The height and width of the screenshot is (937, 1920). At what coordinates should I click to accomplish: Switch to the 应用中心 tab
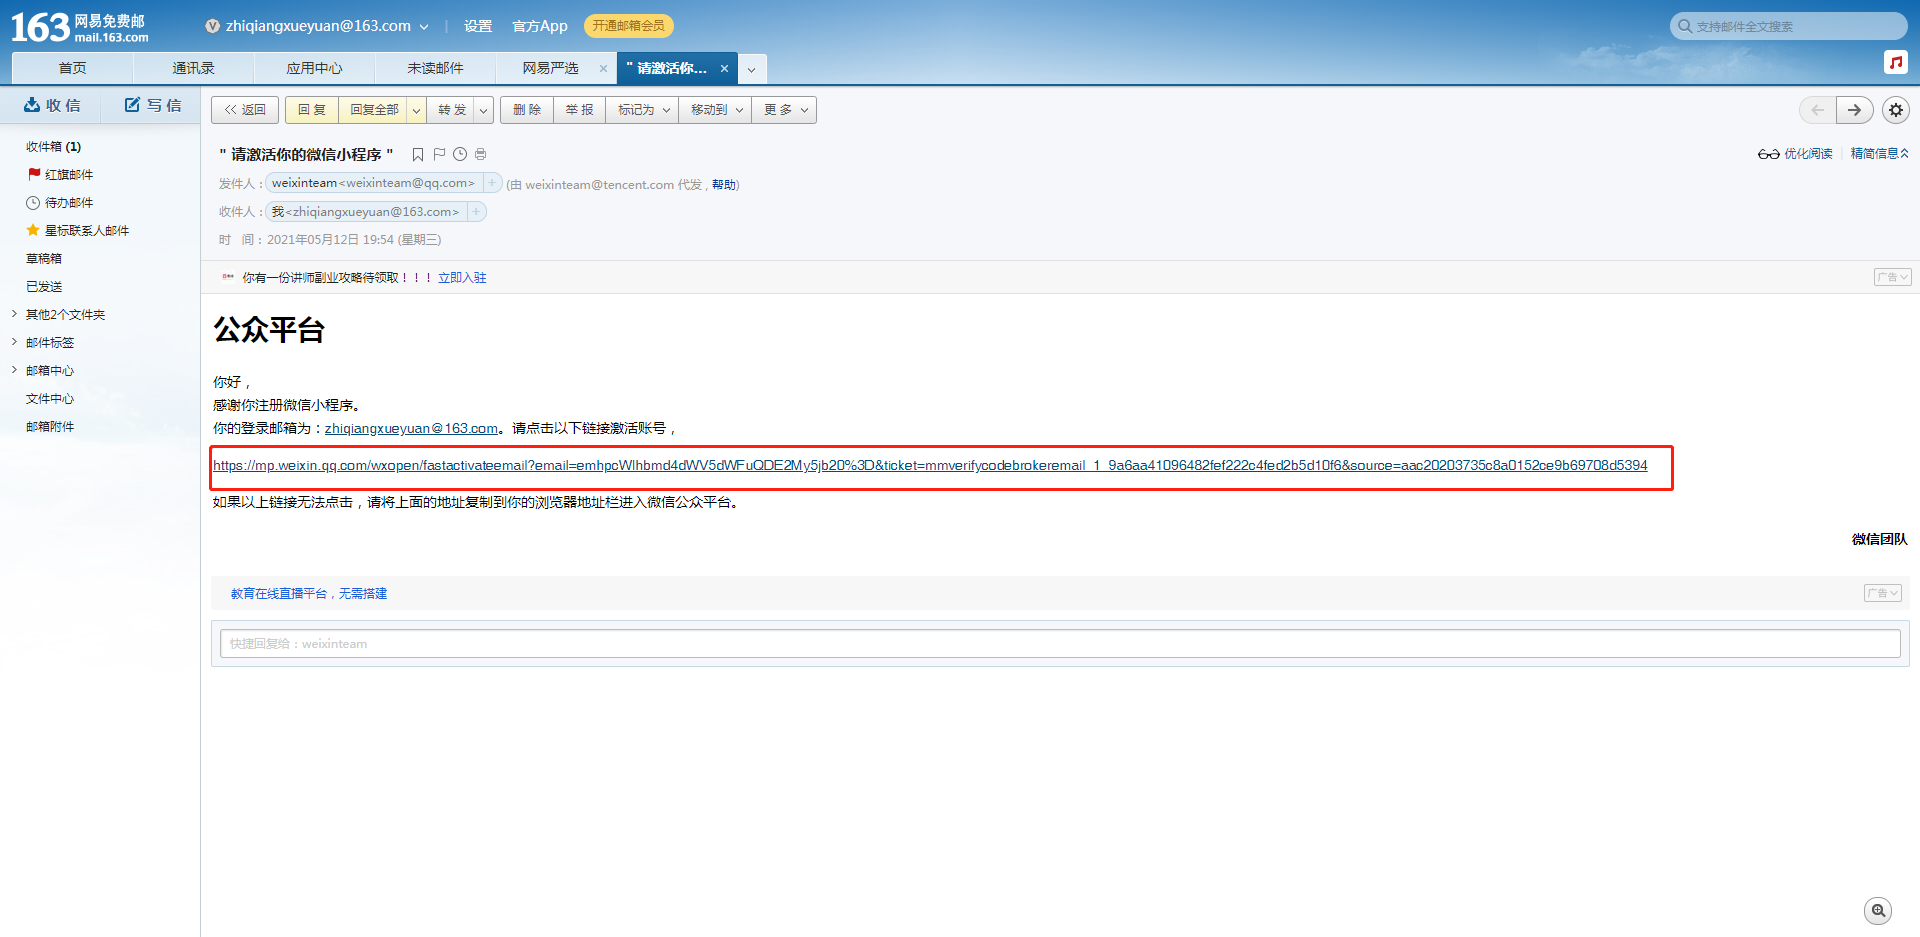pyautogui.click(x=314, y=68)
